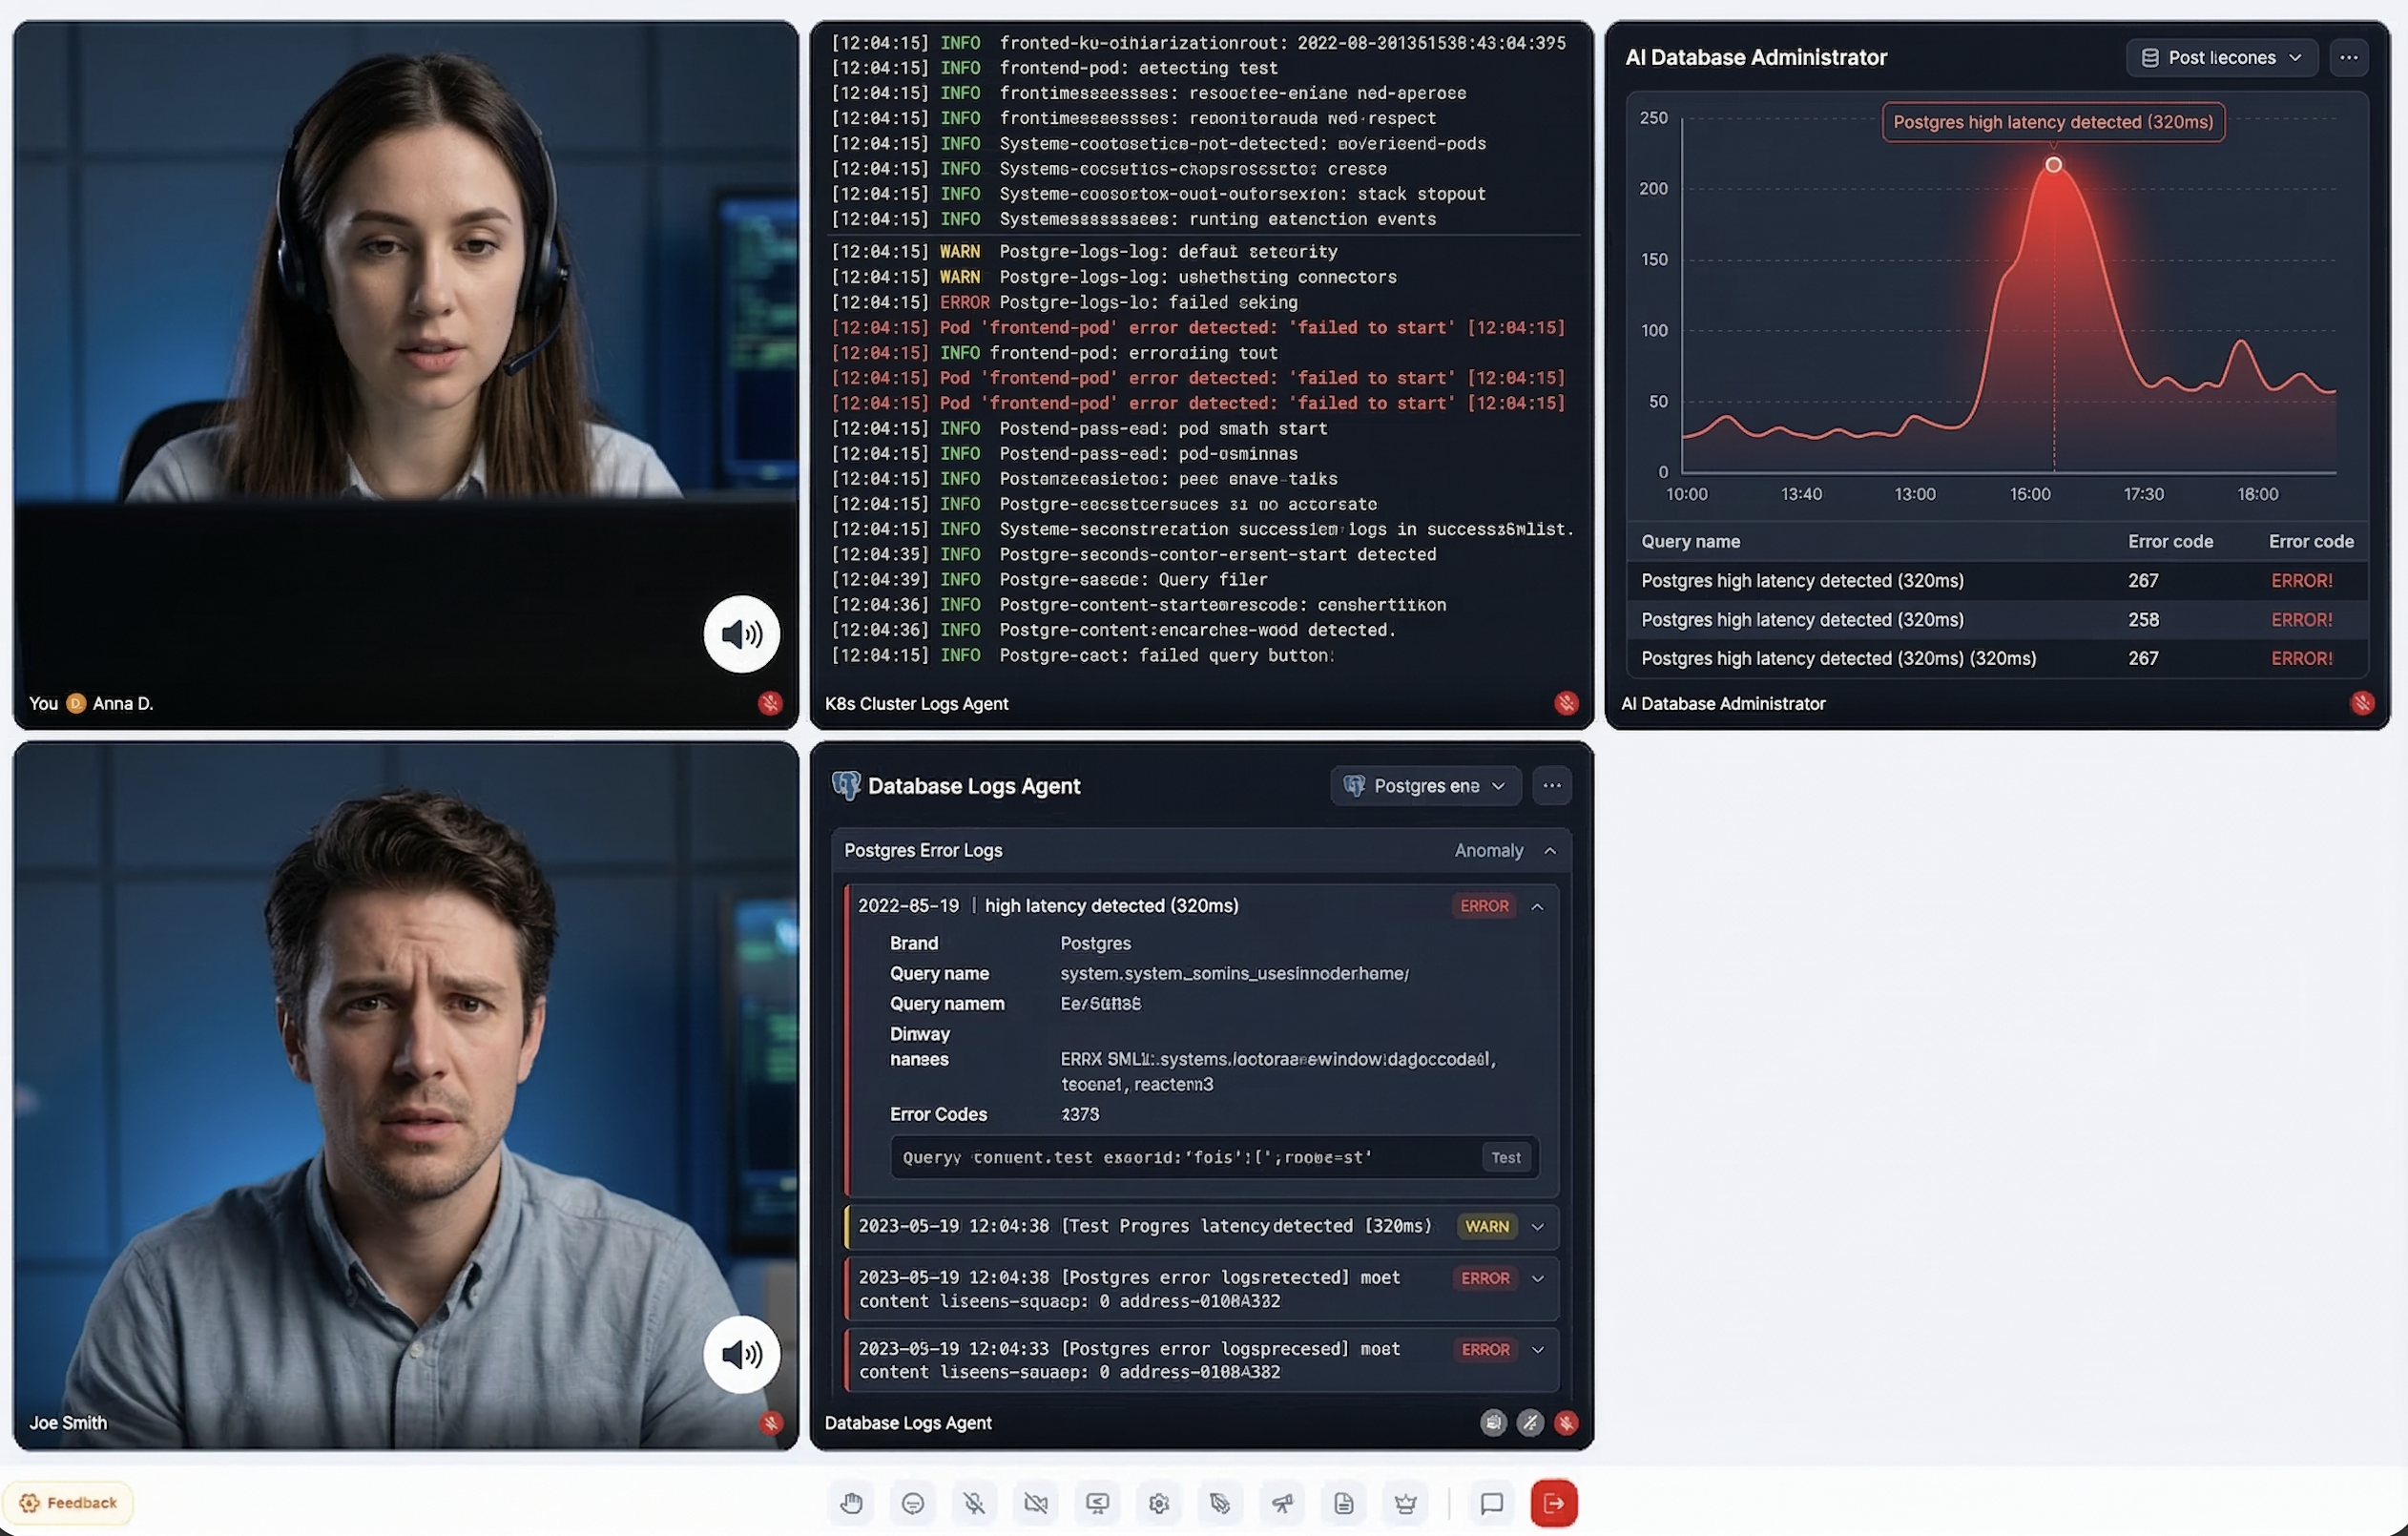The image size is (2408, 1536).
Task: Toggle the microphone mute button
Action: (974, 1503)
